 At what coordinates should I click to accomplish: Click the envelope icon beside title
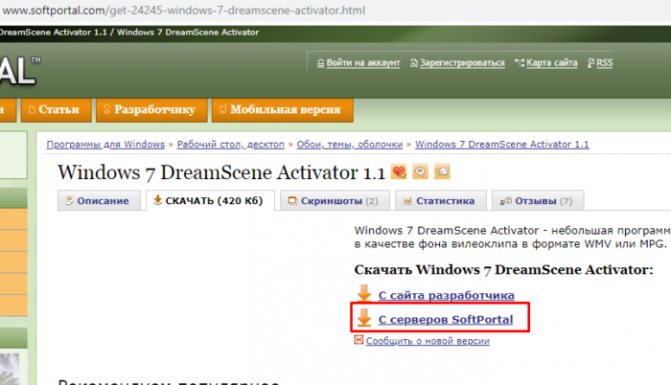point(442,172)
